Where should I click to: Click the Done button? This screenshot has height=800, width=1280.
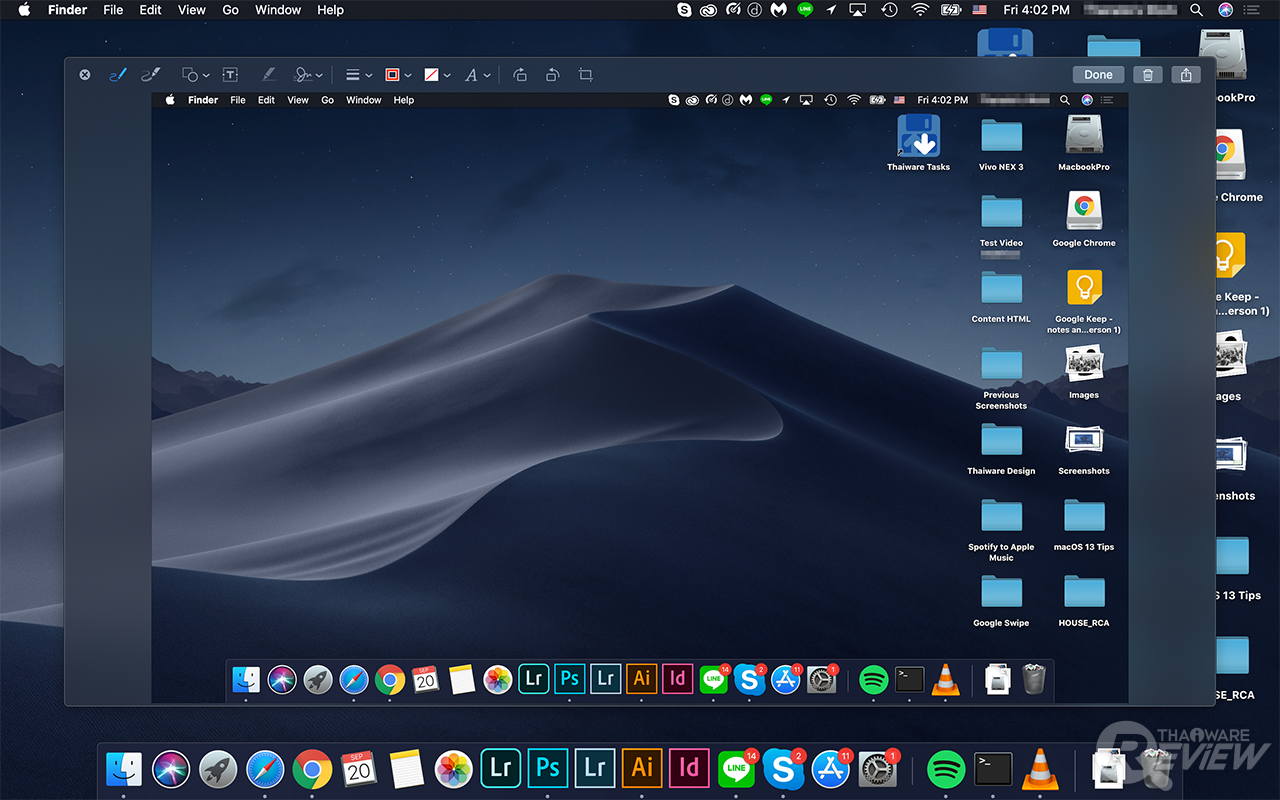click(1098, 75)
